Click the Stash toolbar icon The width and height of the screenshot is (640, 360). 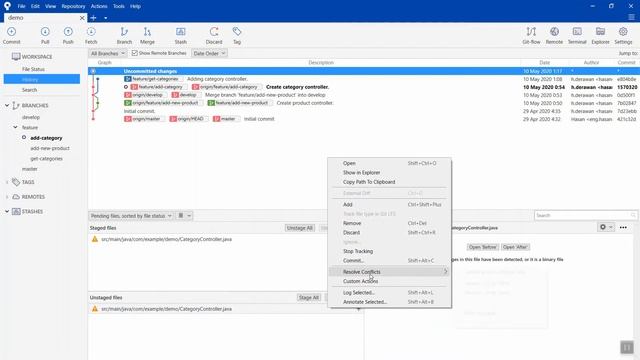tap(180, 36)
